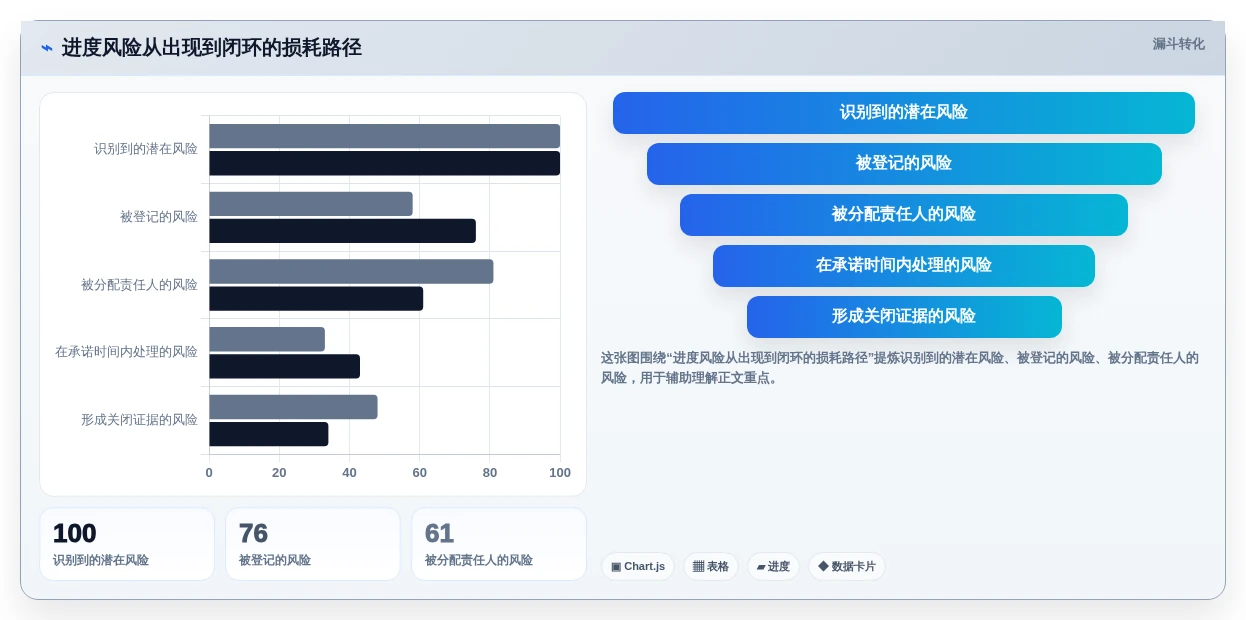The image size is (1246, 620).
Task: Open the 61 被分配责任人的风险 stat card
Action: coord(499,544)
